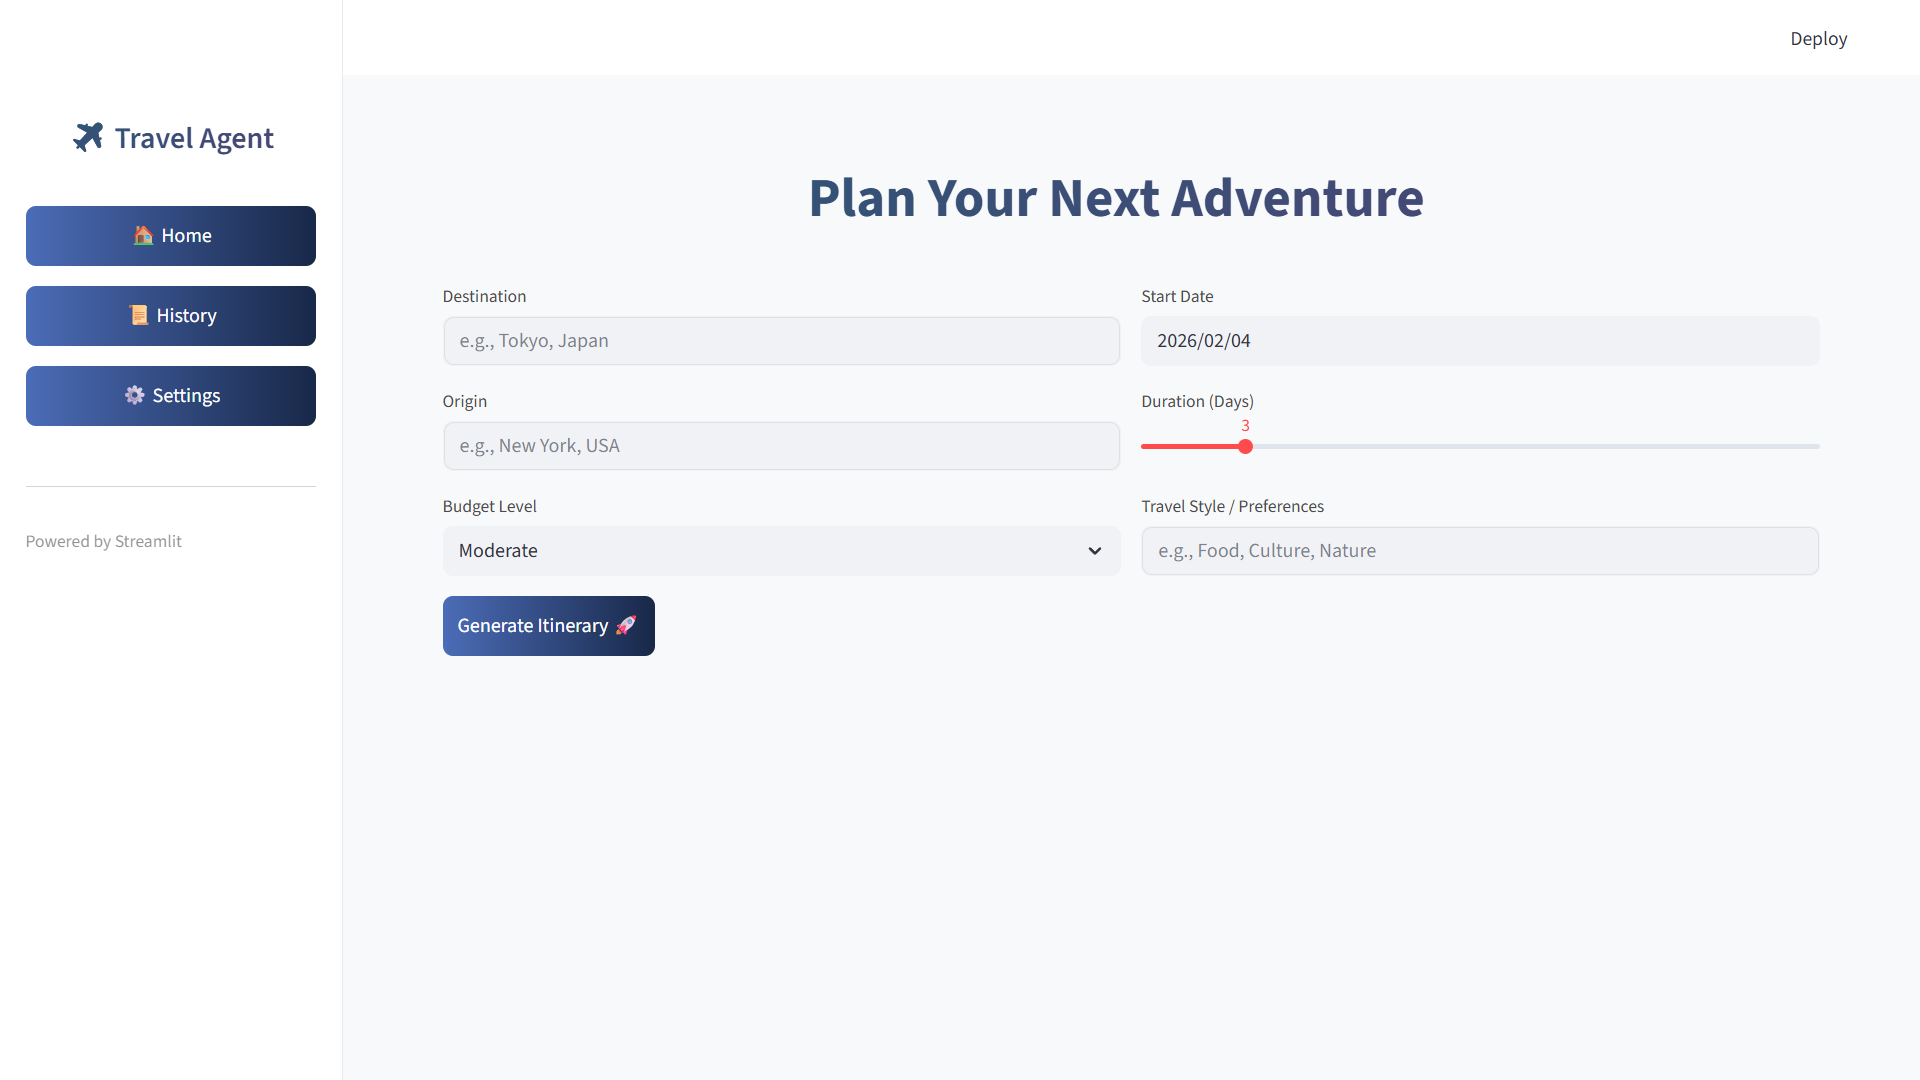Expand Budget Level dropdown chevron
The width and height of the screenshot is (1920, 1080).
click(x=1095, y=551)
